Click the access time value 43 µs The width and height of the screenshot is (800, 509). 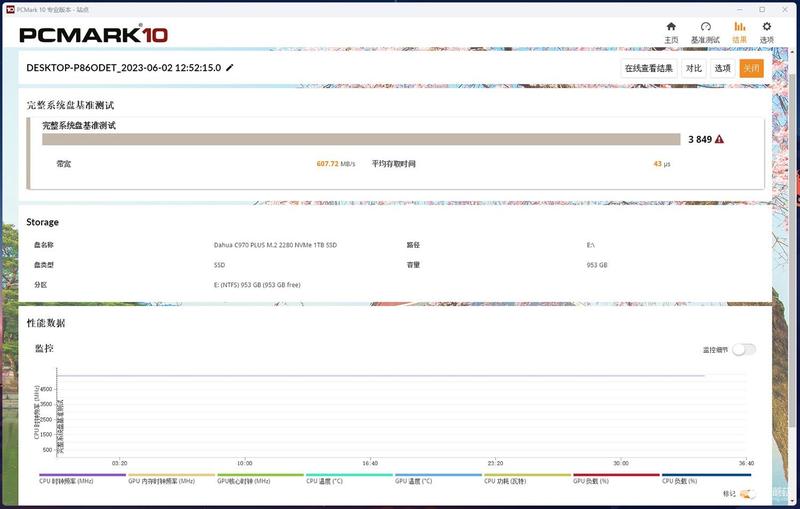point(662,164)
